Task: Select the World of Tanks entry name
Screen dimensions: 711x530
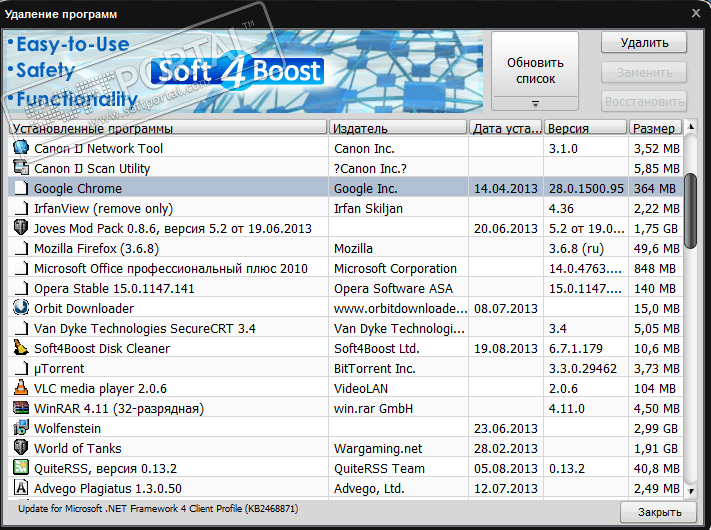Action: point(78,448)
